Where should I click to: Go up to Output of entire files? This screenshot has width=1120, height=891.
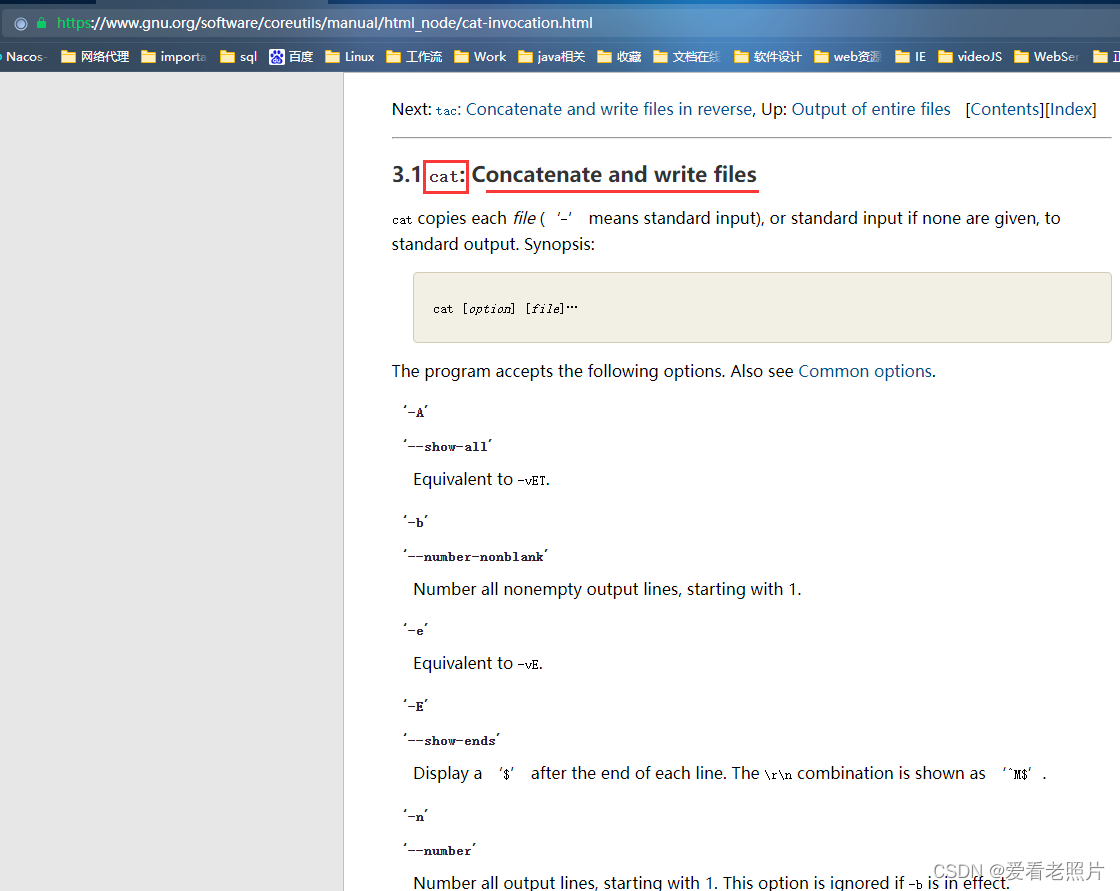coord(871,109)
